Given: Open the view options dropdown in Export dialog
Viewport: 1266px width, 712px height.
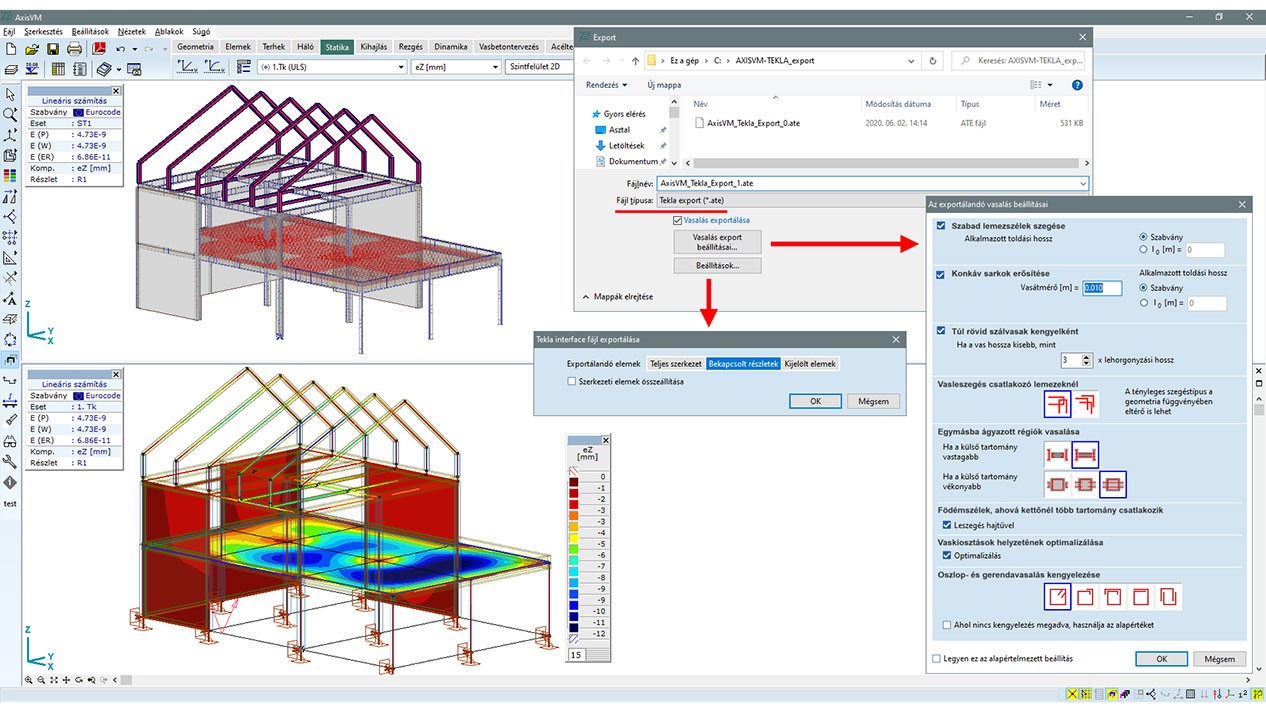Looking at the screenshot, I should 1049,85.
